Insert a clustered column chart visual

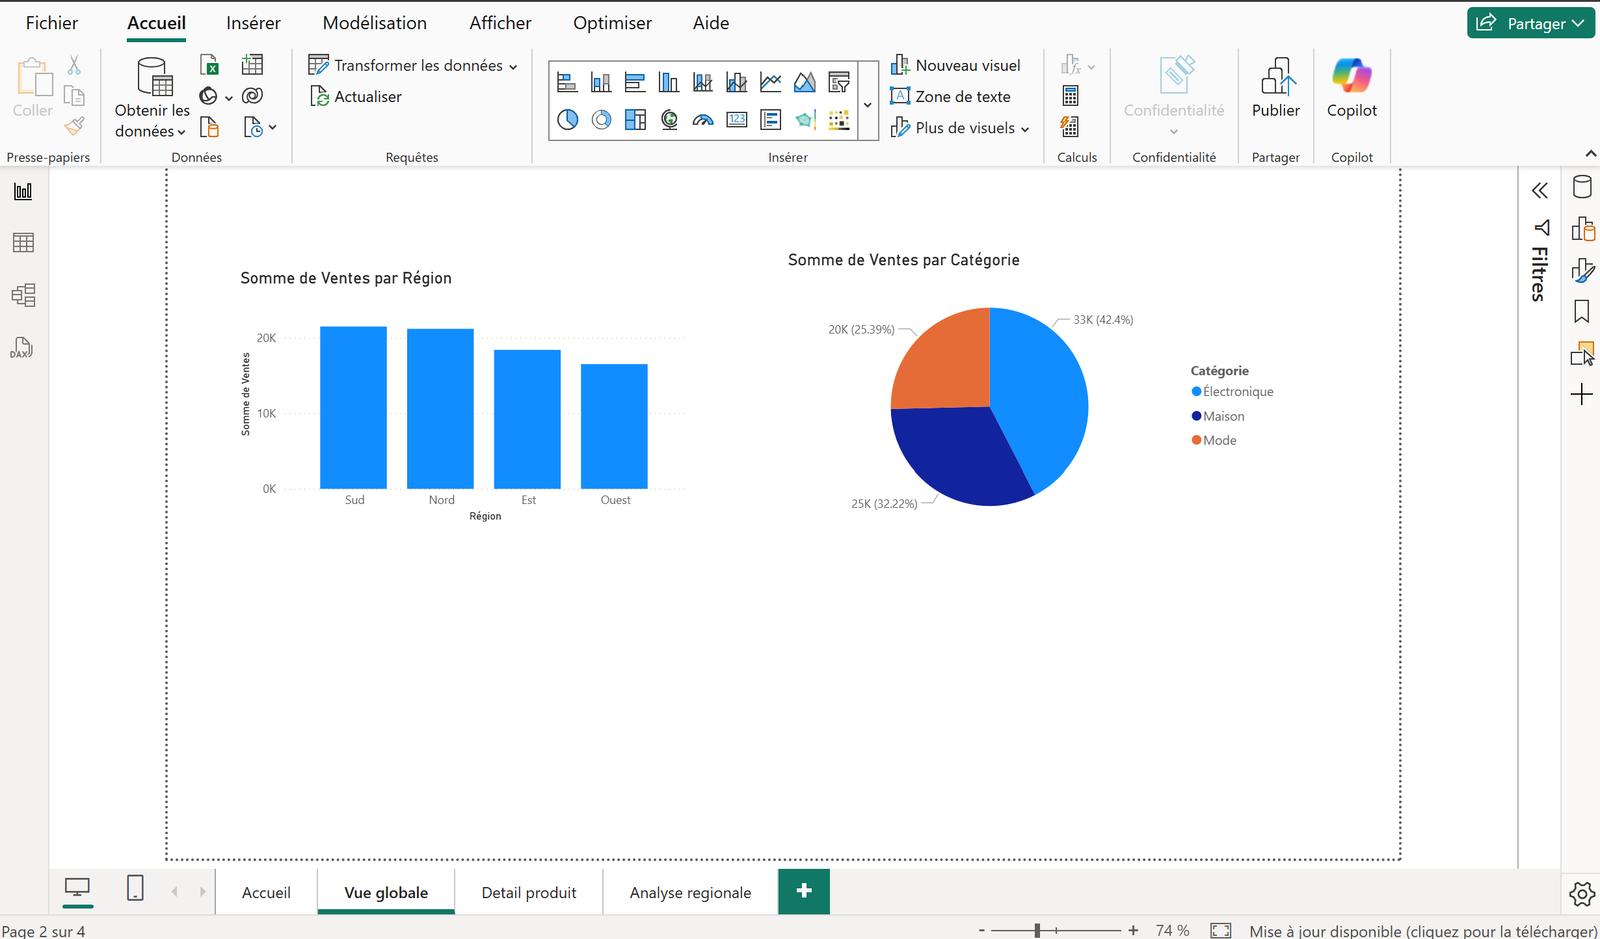pyautogui.click(x=669, y=82)
